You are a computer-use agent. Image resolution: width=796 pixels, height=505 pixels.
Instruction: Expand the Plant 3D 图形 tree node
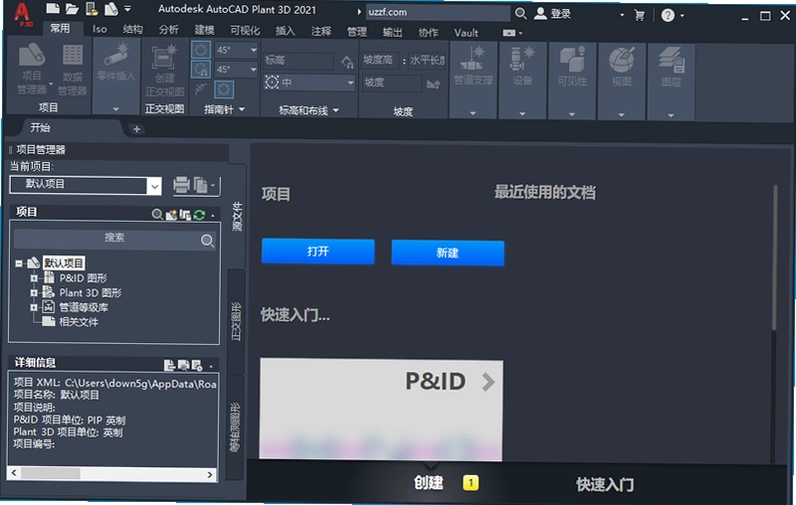[x=34, y=293]
